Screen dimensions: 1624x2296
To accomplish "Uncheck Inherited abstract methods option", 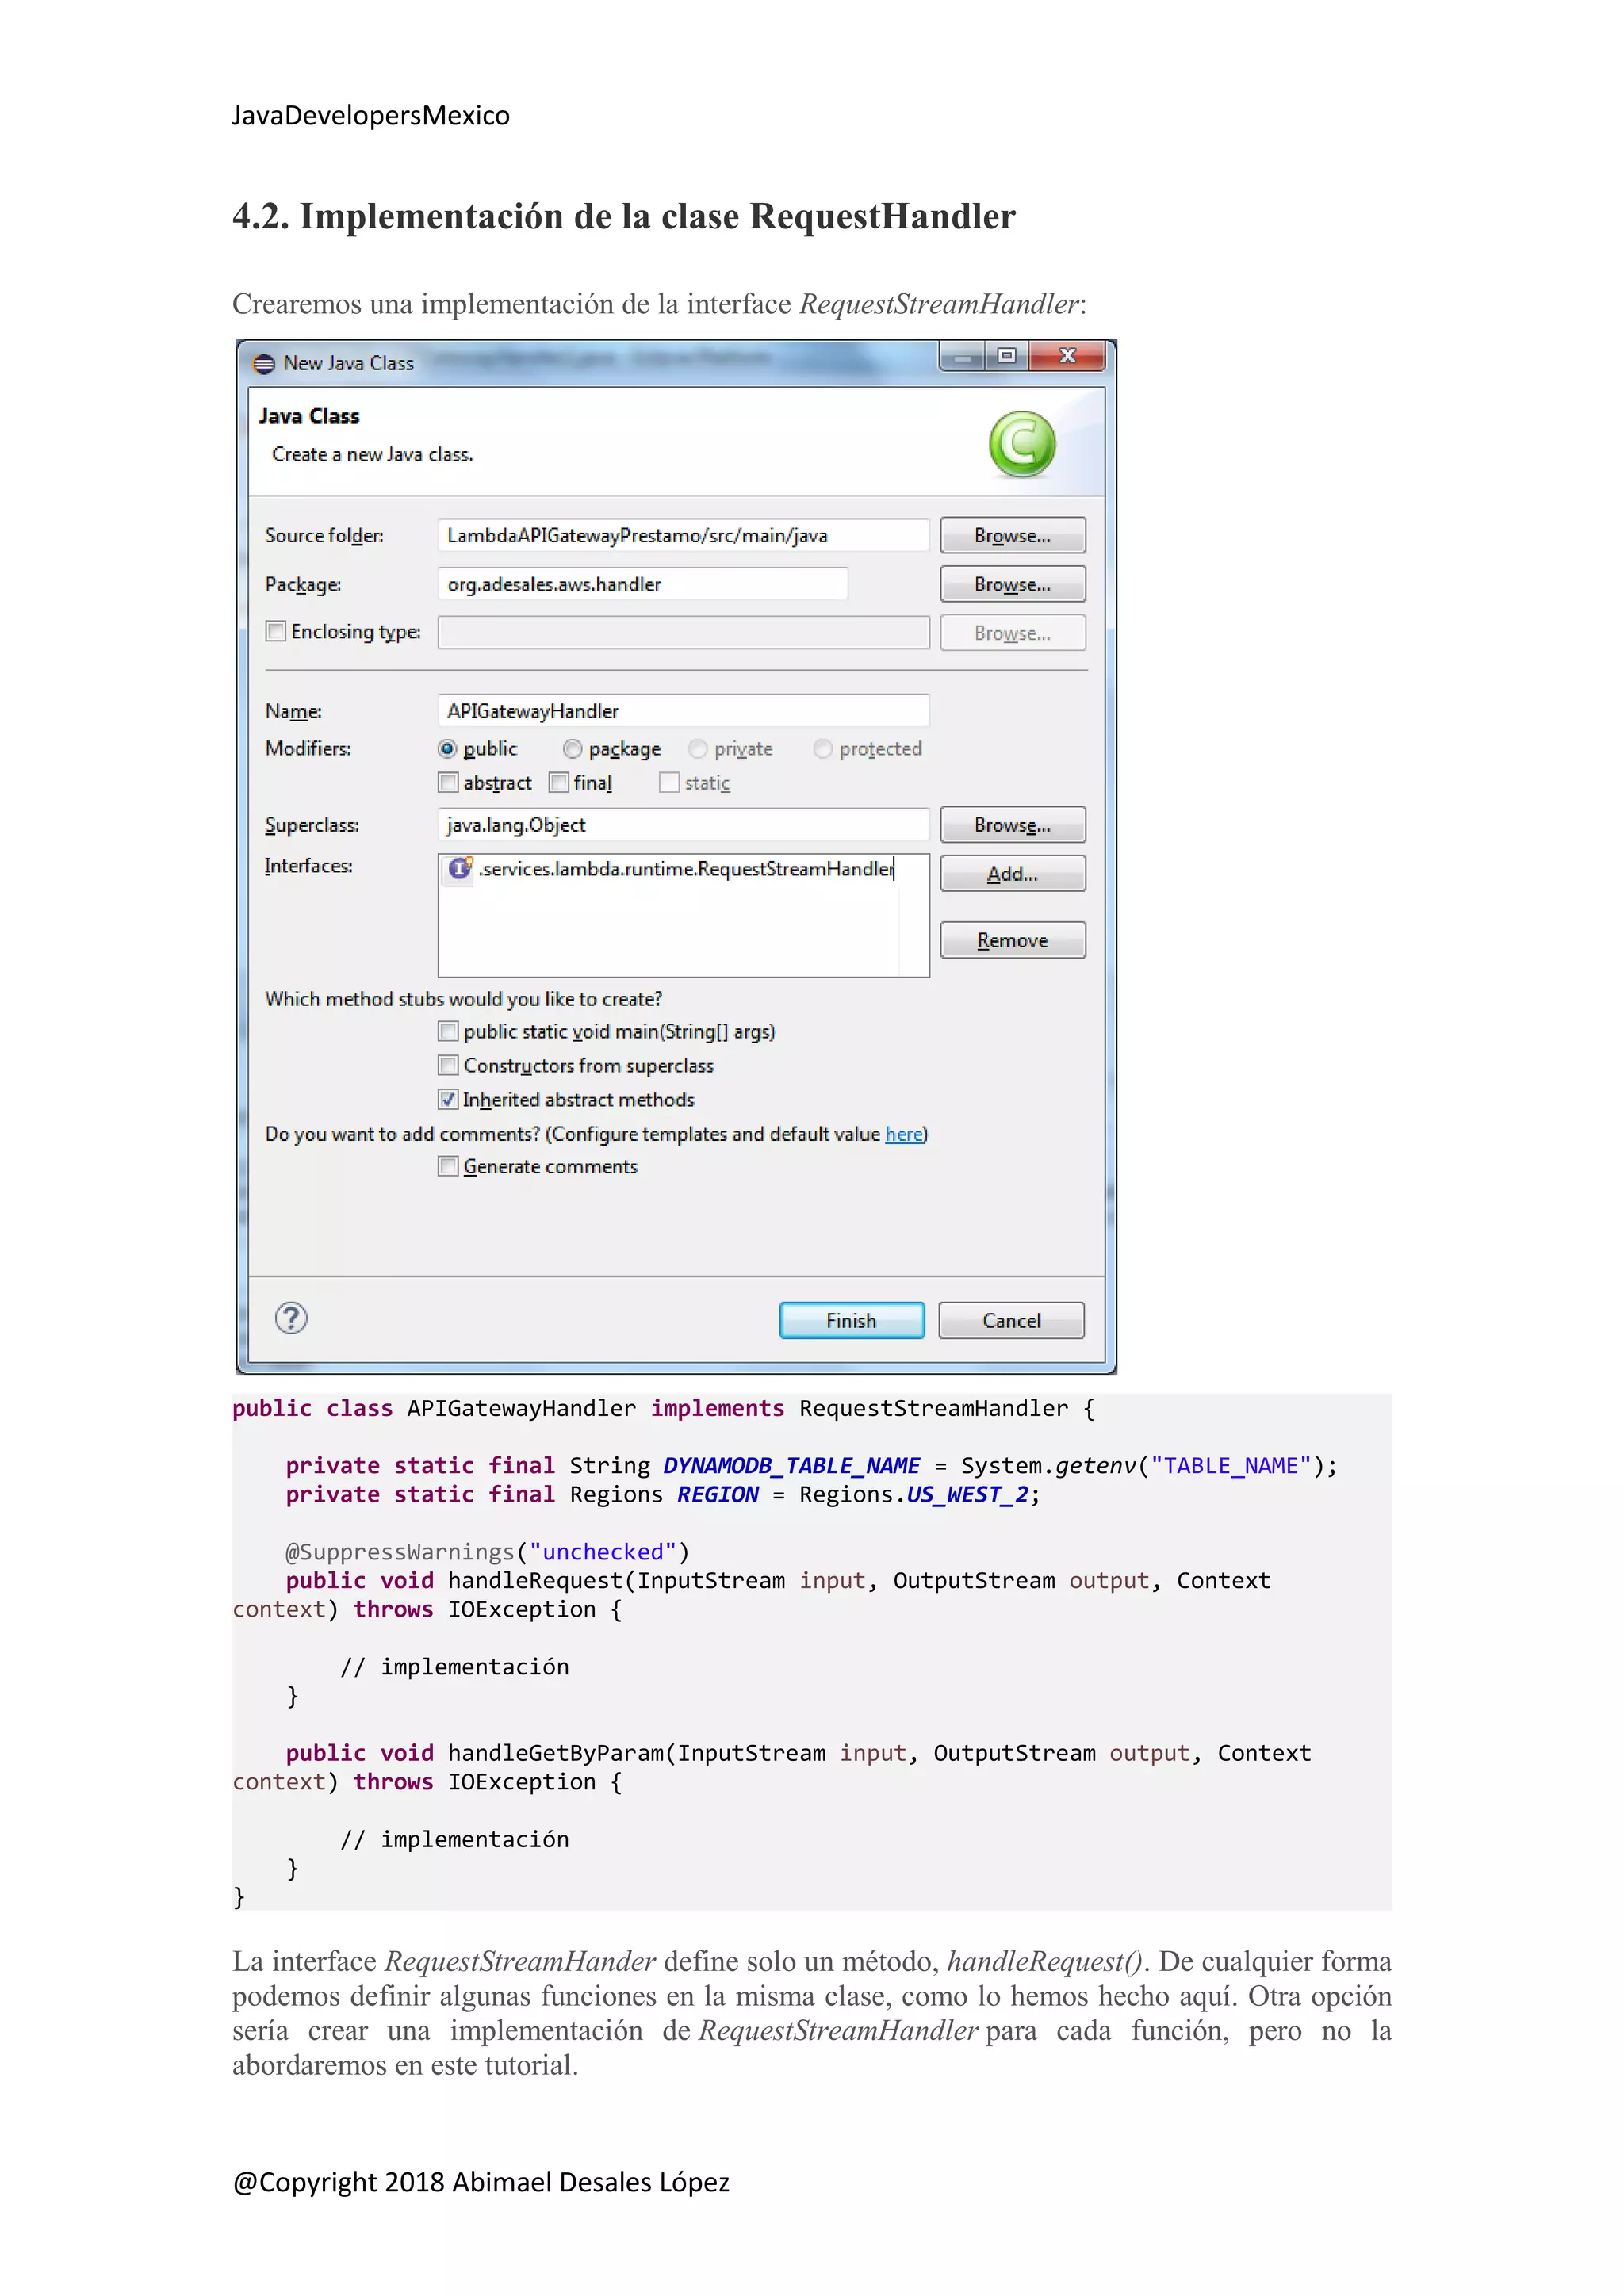I will pyautogui.click(x=448, y=1099).
